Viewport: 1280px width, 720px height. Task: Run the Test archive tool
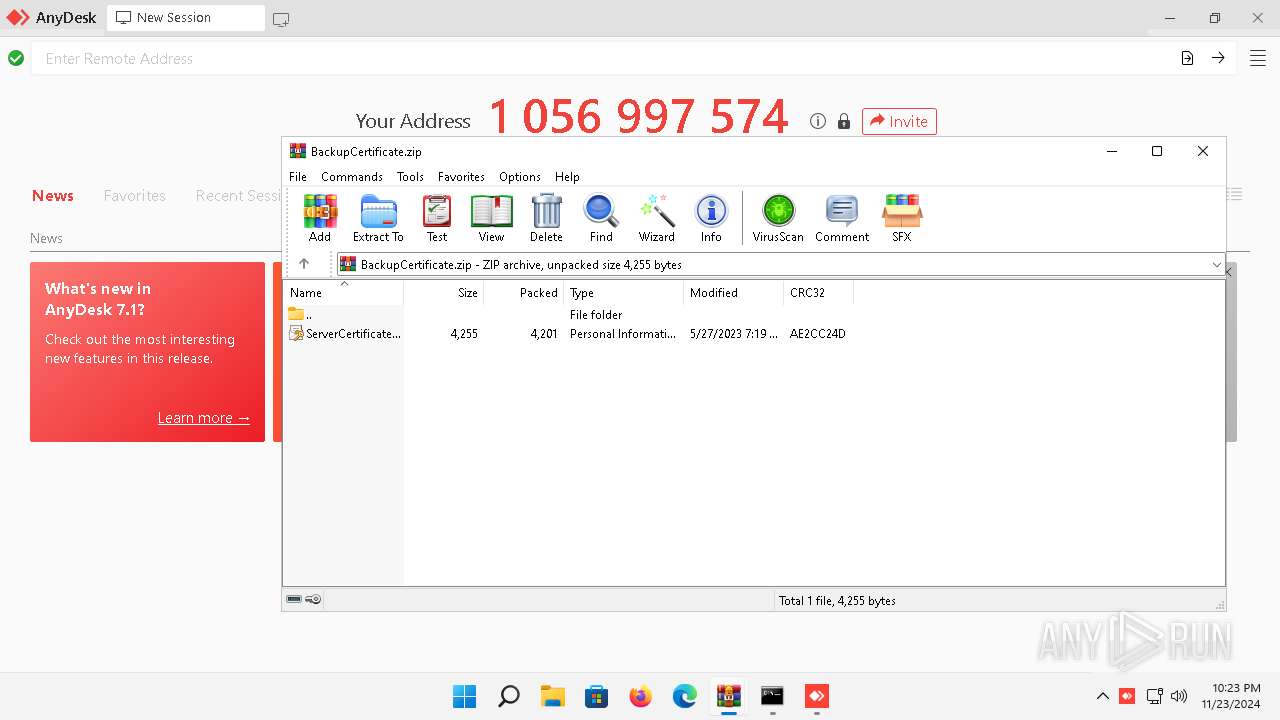point(437,218)
